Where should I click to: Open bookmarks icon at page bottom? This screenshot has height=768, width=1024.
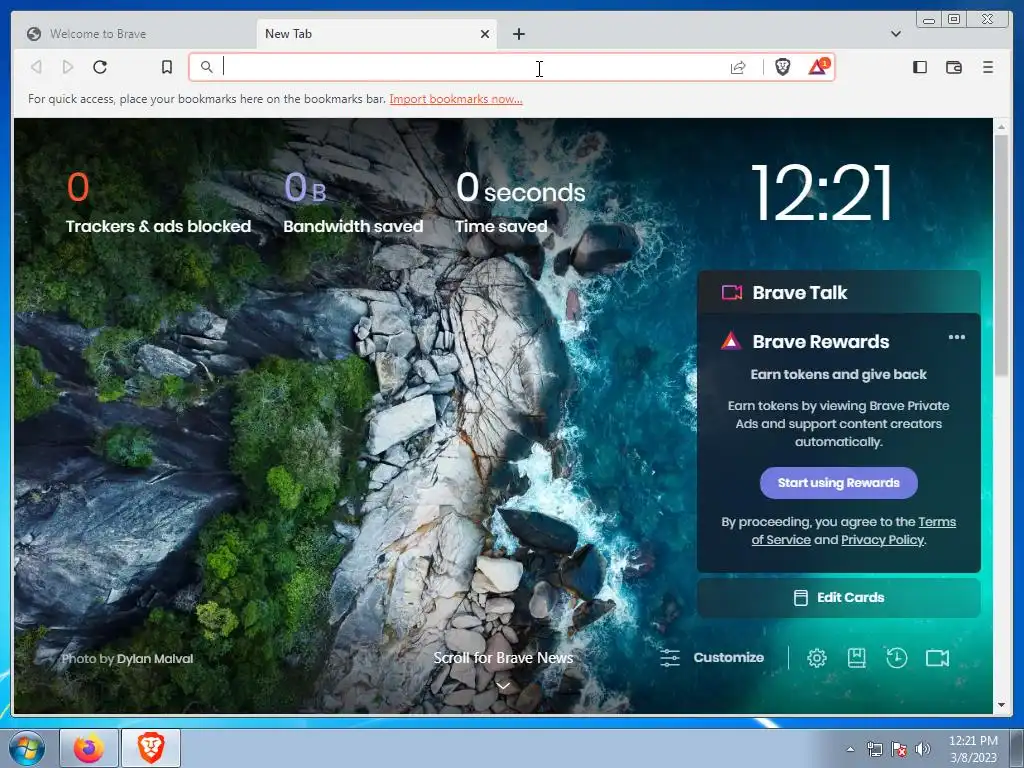856,658
